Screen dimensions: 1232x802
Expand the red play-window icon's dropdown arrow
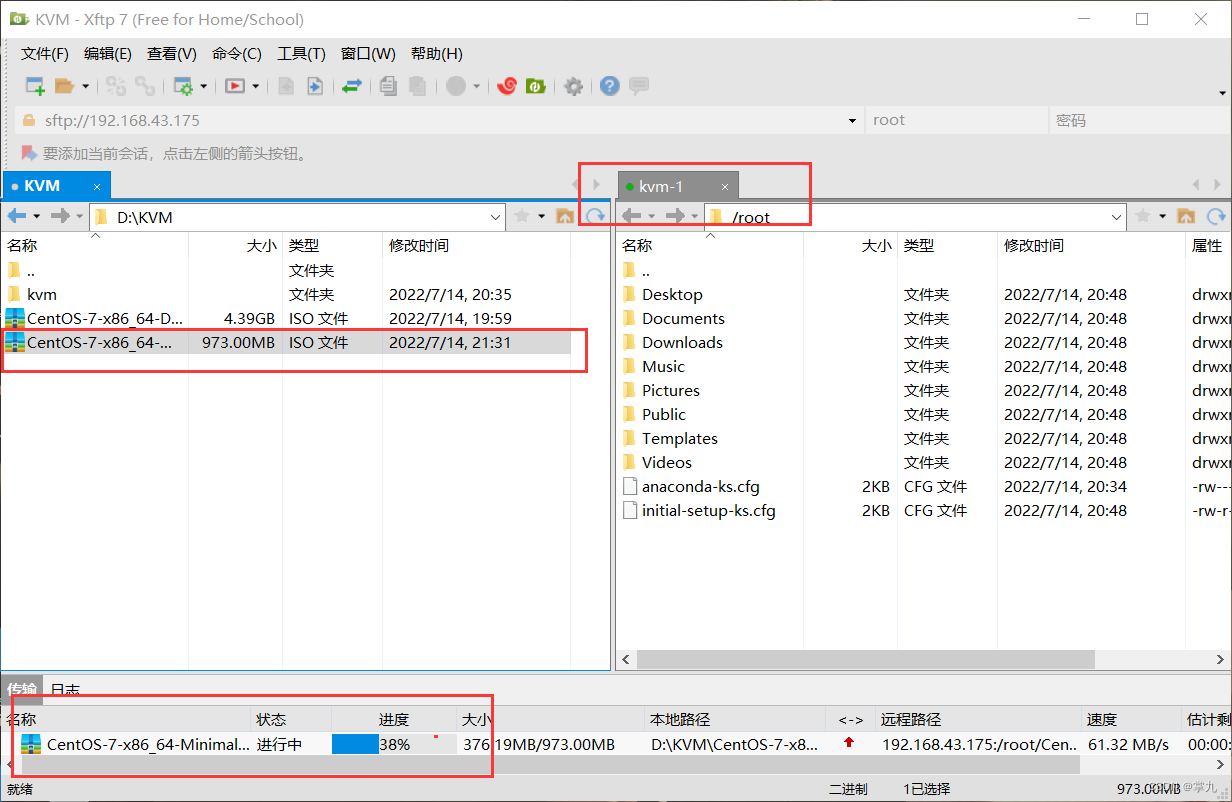pyautogui.click(x=256, y=87)
